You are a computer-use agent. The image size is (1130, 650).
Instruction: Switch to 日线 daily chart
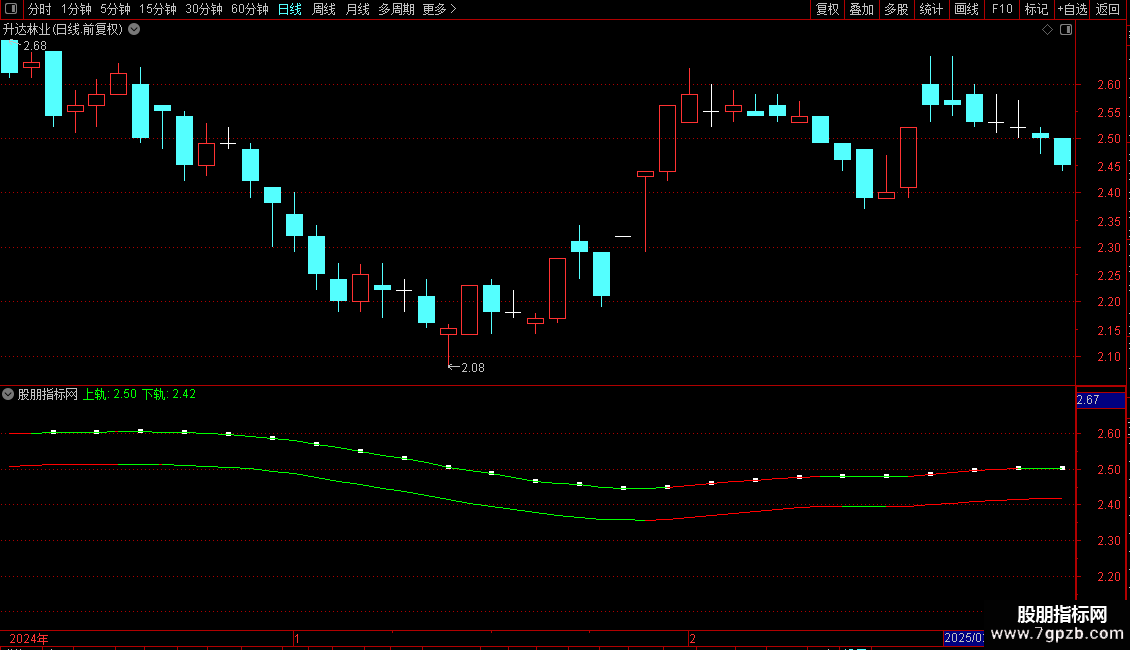coord(290,9)
